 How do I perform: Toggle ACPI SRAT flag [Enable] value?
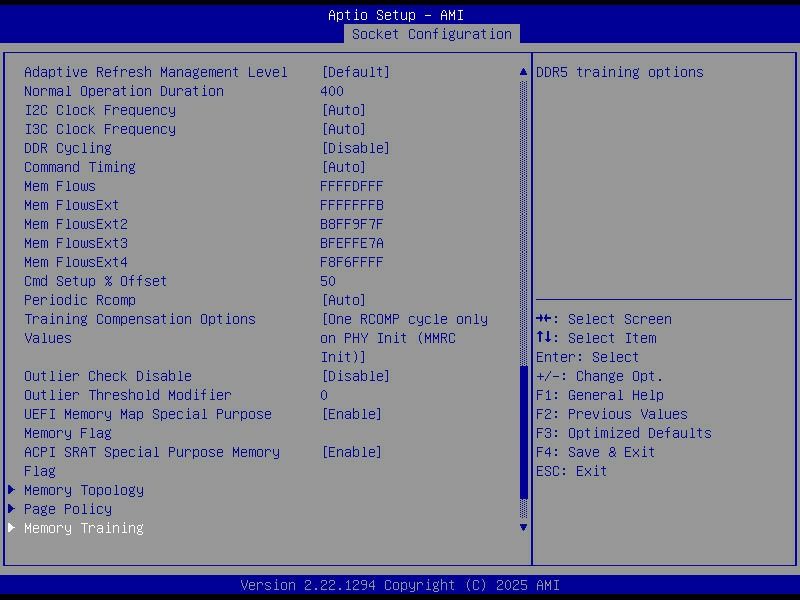(352, 452)
